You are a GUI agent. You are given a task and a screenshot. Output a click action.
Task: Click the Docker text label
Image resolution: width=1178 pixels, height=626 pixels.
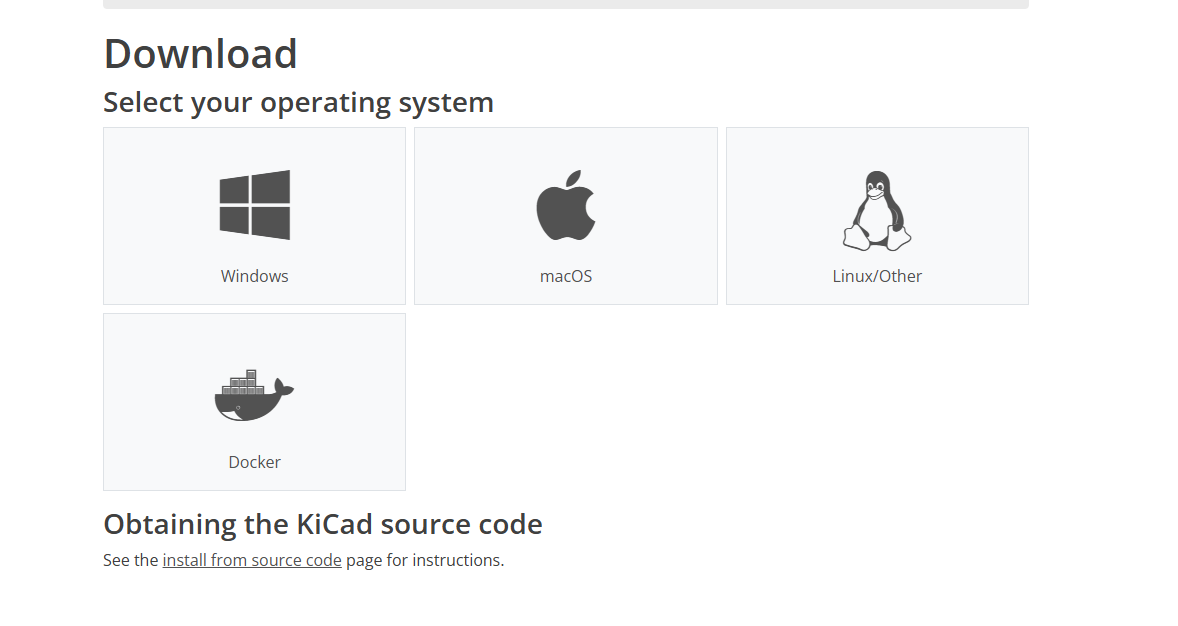(x=254, y=461)
